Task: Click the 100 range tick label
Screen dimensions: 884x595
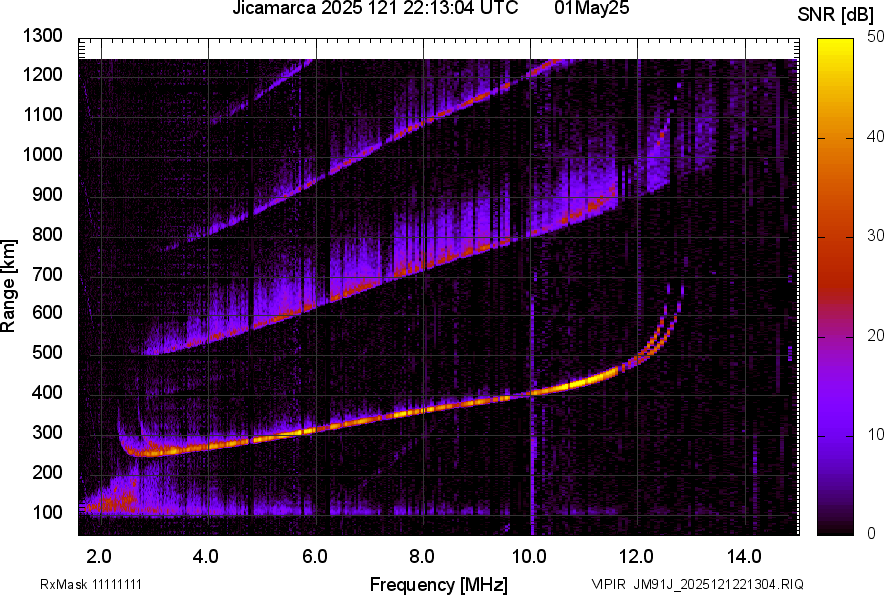Action: [x=47, y=512]
